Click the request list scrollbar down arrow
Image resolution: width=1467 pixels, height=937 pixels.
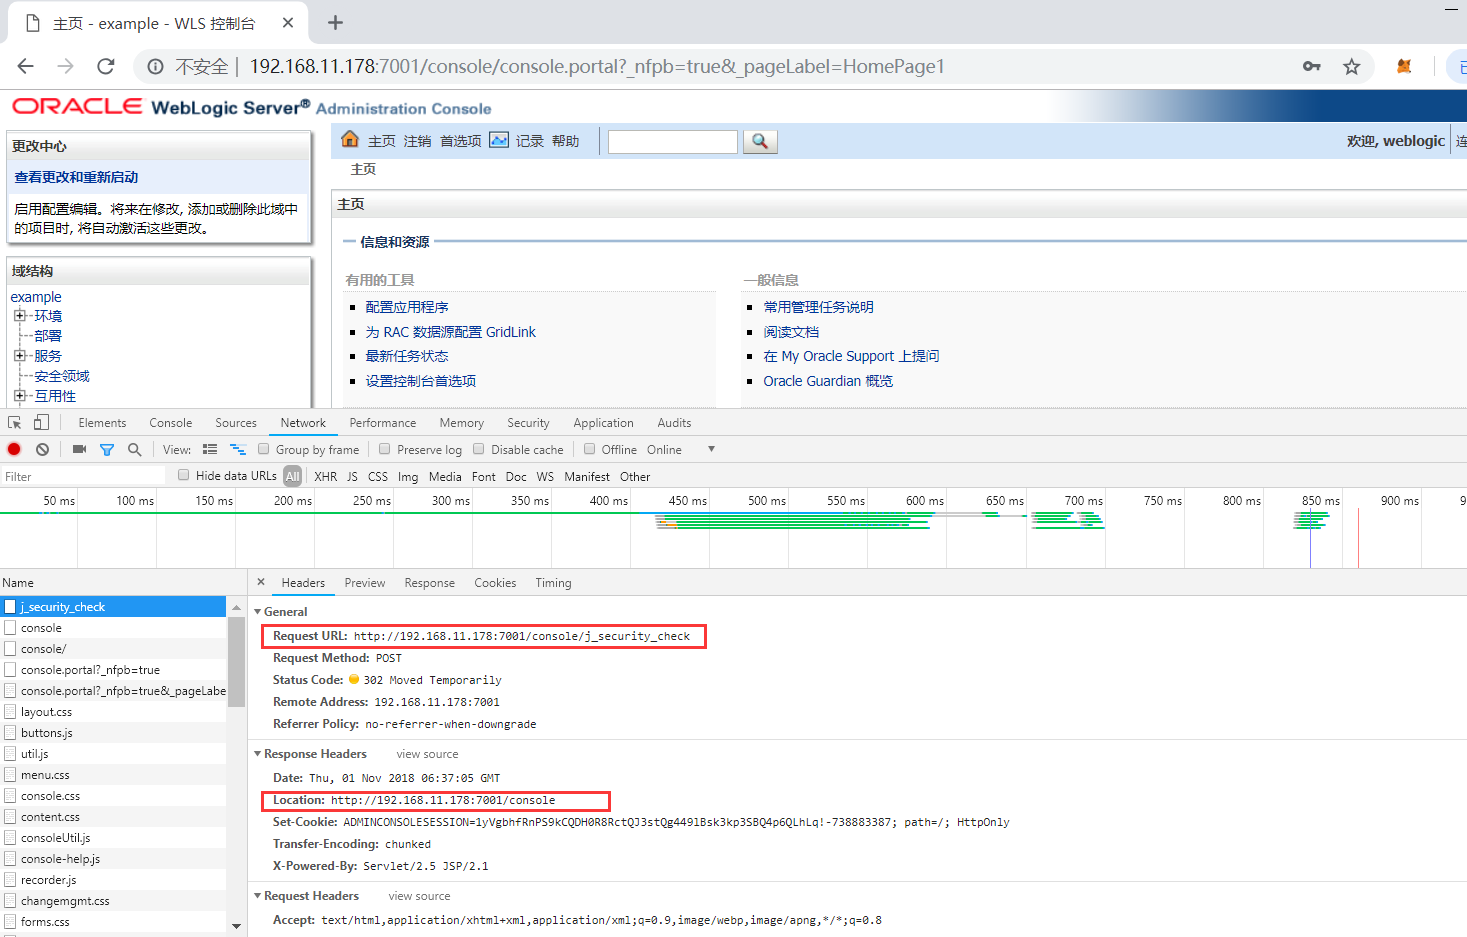click(236, 926)
